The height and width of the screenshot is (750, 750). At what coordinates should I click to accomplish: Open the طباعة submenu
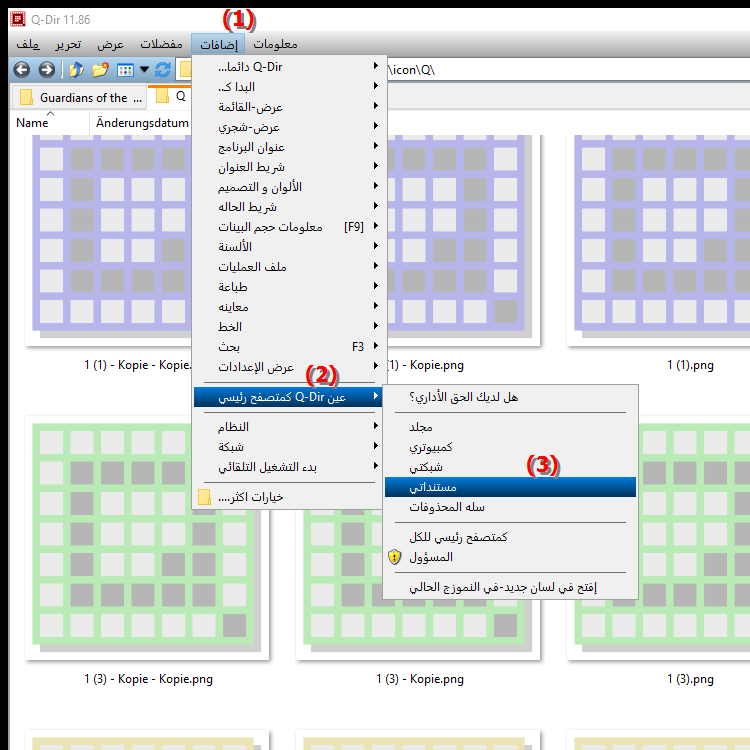click(288, 287)
